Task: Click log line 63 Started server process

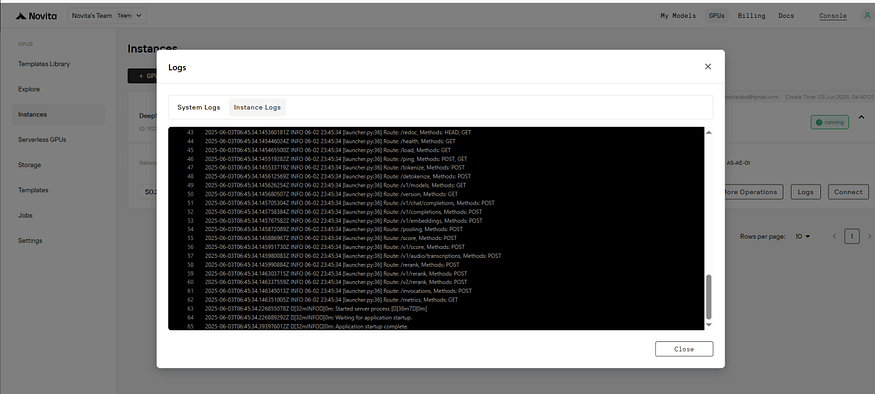Action: coord(316,309)
